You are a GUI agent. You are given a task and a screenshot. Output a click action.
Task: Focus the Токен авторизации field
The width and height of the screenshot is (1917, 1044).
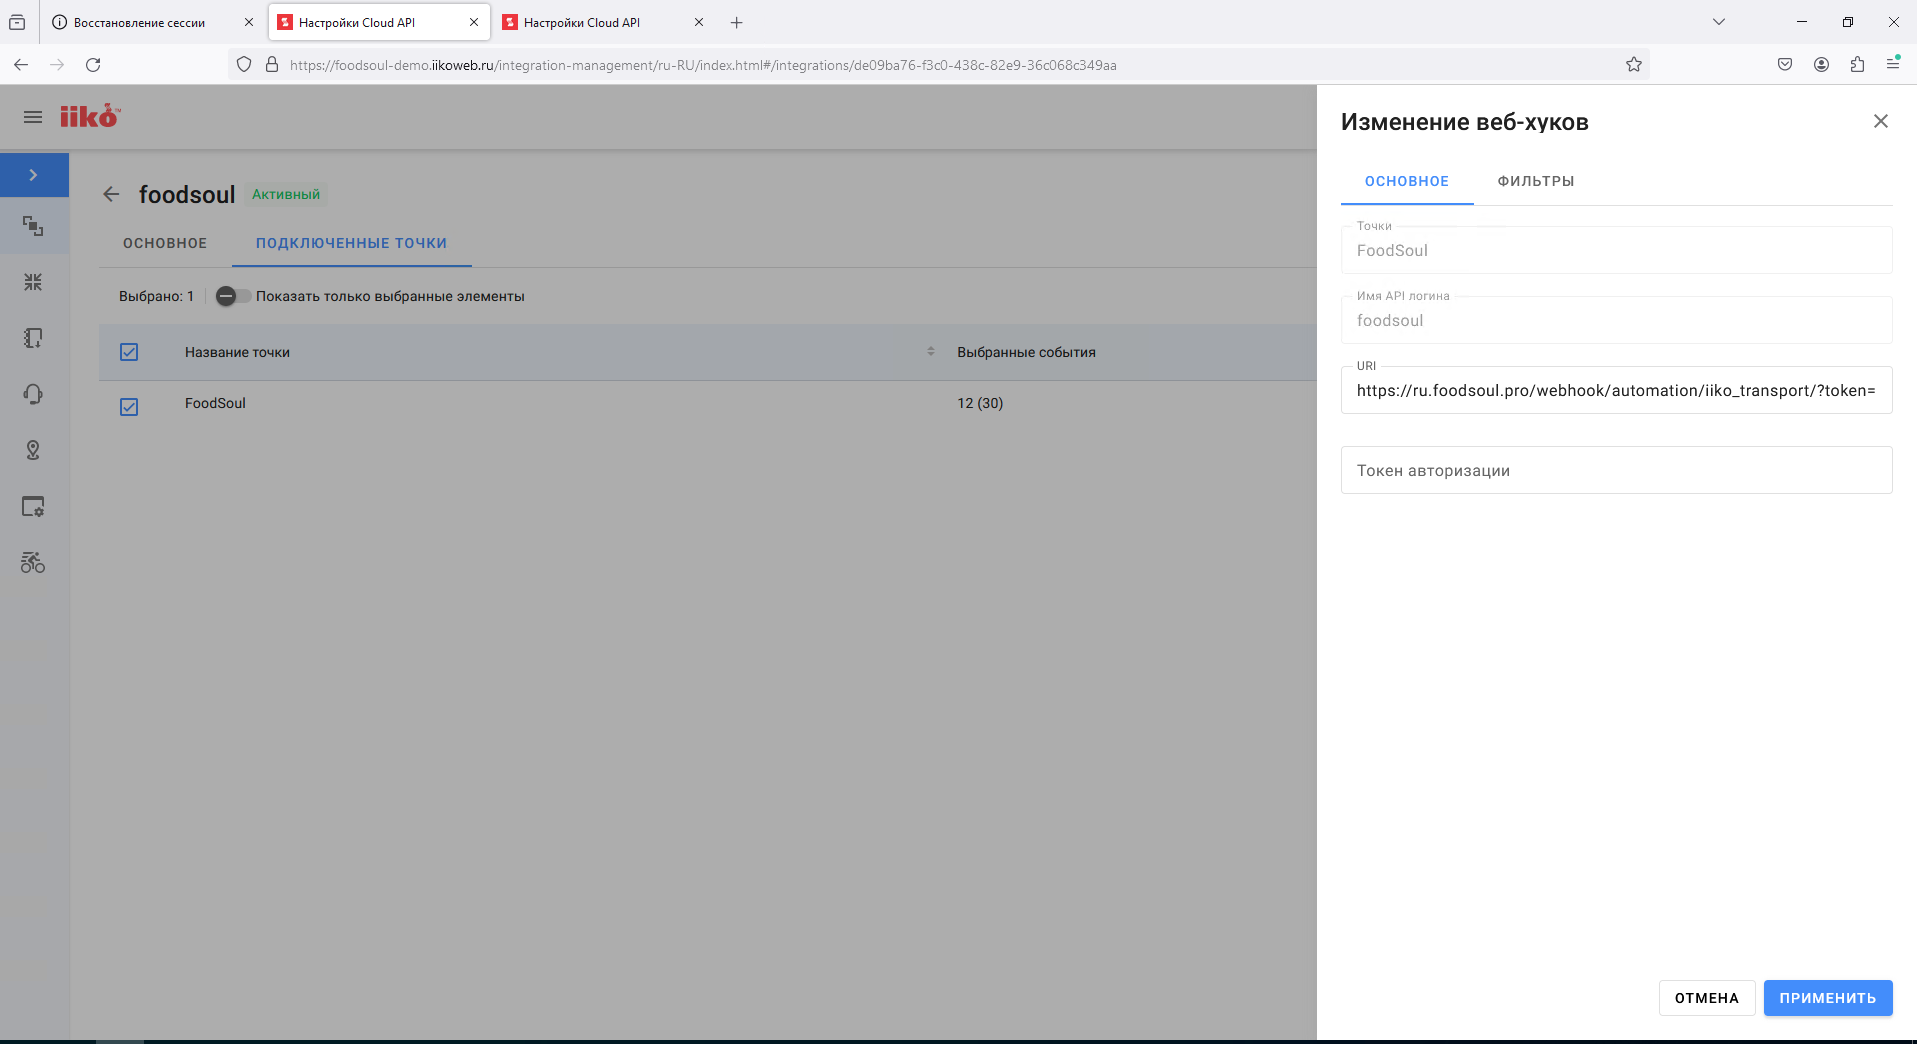tap(1615, 470)
